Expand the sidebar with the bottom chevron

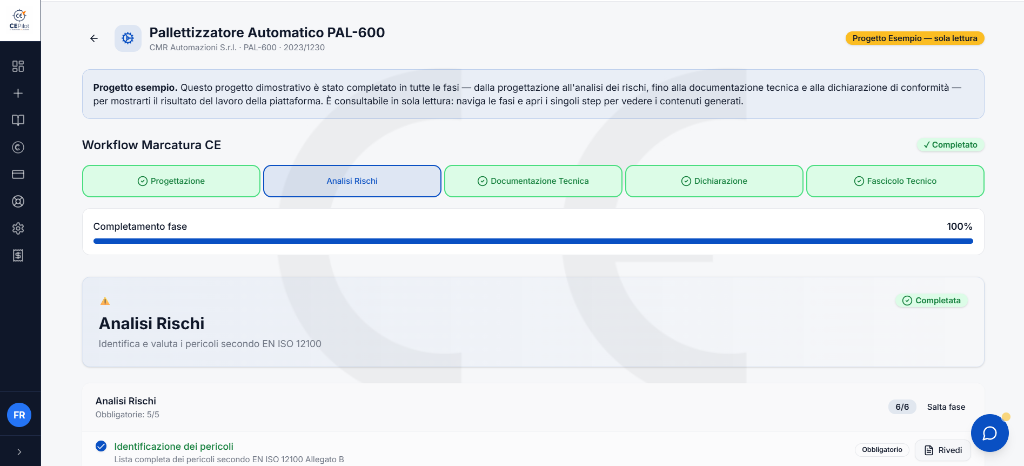(x=19, y=452)
